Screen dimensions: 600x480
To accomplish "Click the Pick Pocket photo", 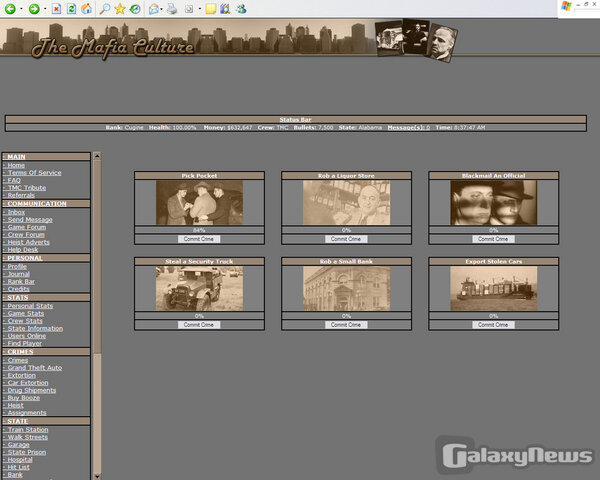I will 199,202.
